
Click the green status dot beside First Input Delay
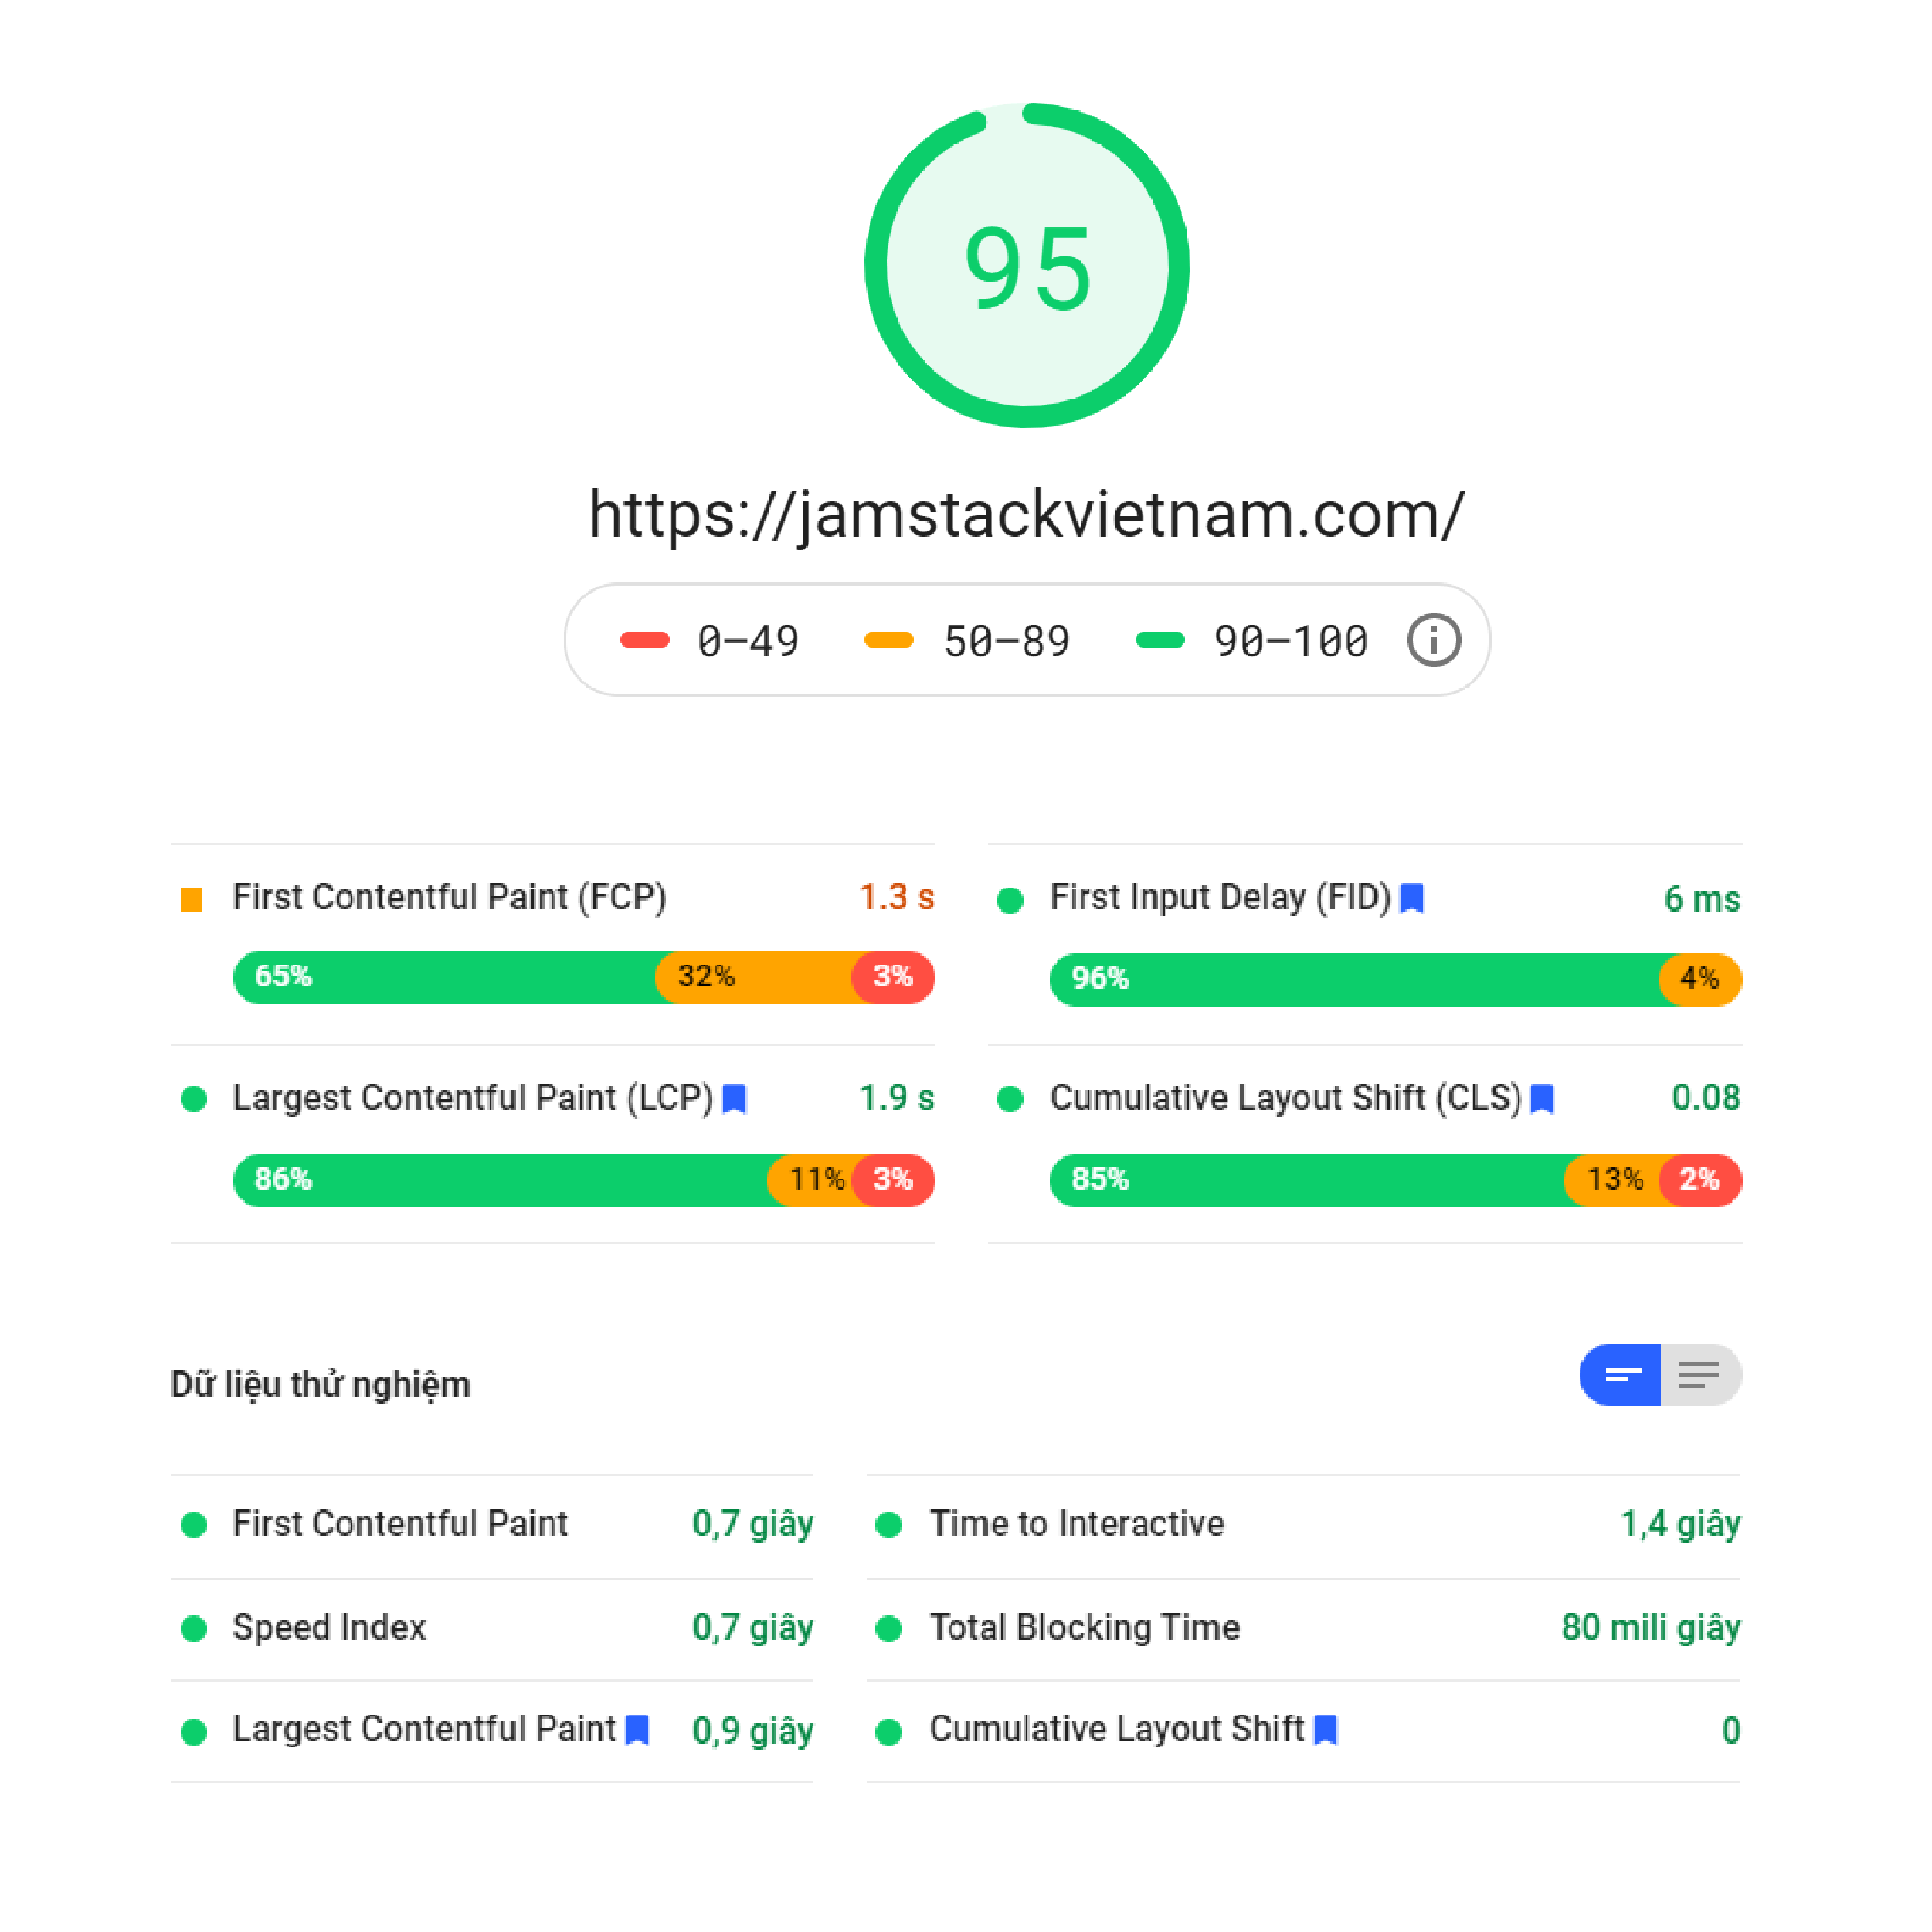click(x=1011, y=900)
